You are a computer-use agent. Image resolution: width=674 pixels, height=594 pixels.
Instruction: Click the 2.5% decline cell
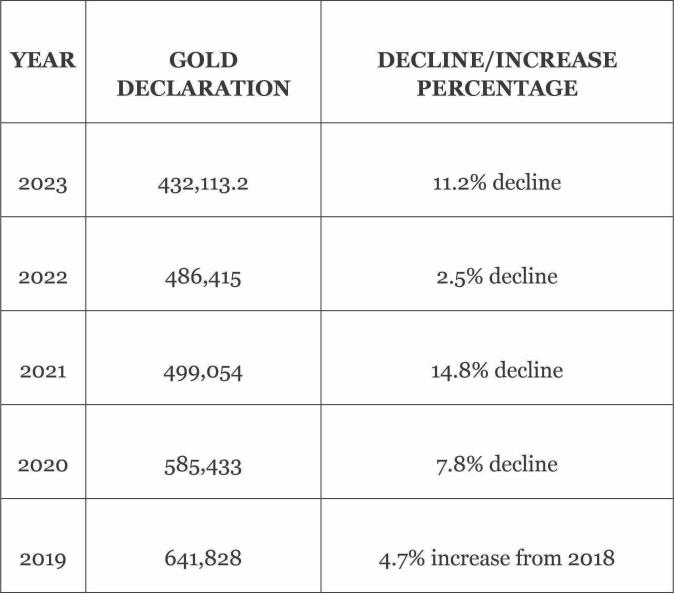(x=497, y=277)
